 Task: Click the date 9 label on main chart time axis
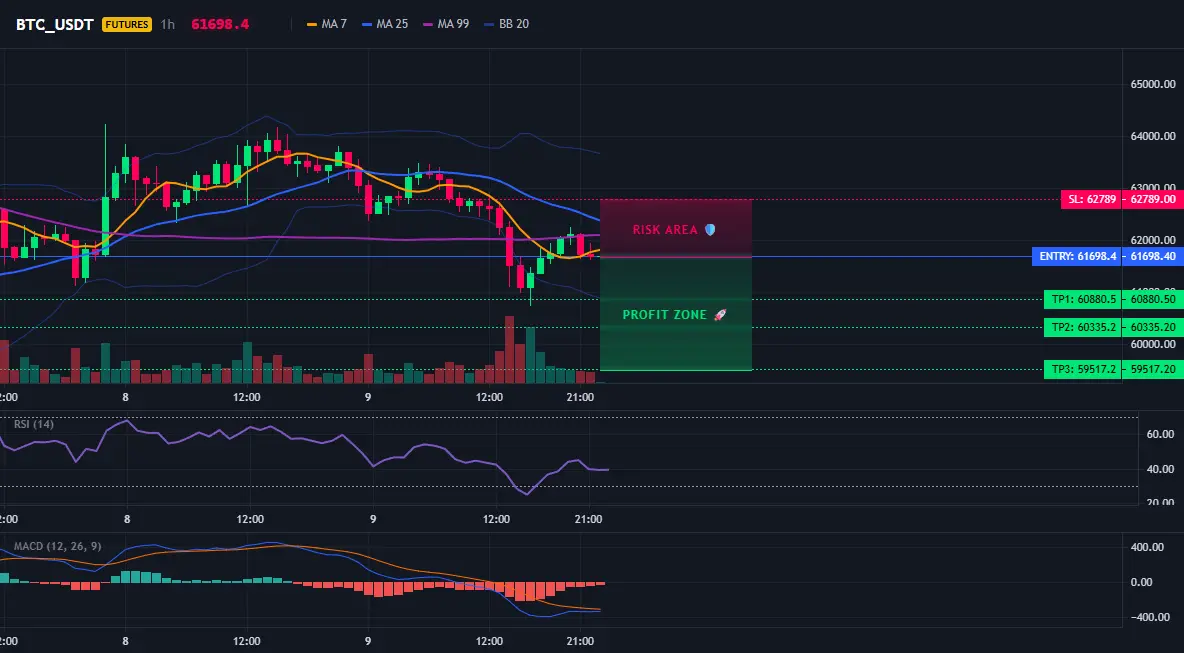pyautogui.click(x=368, y=397)
